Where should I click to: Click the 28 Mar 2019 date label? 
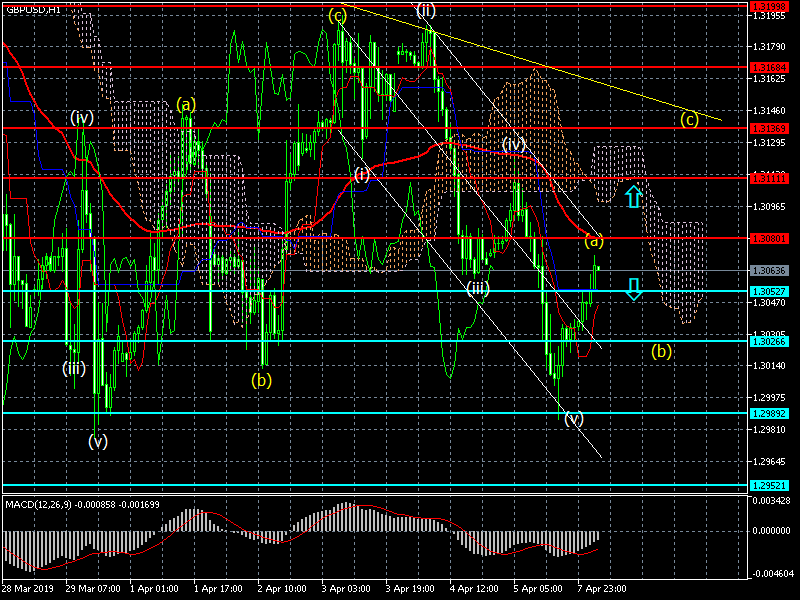tap(28, 591)
